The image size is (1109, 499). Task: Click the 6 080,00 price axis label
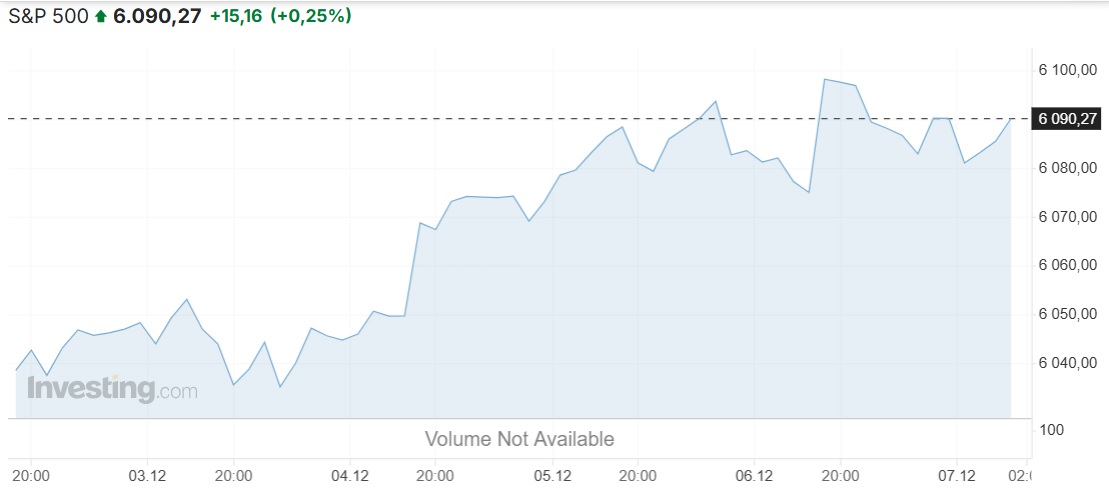[x=1067, y=168]
